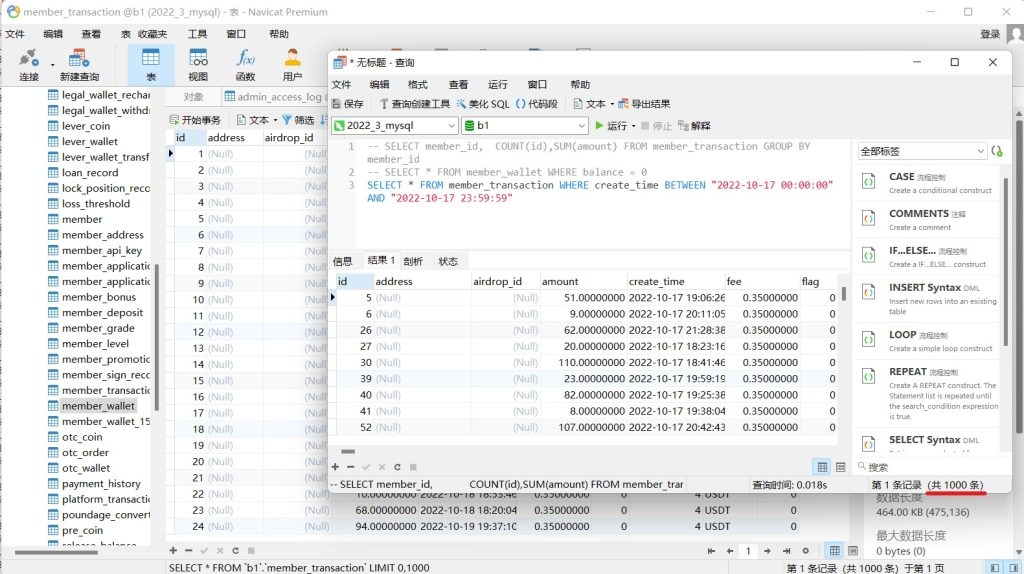Screen dimensions: 1024x574
Task: Open the 全部标签 snippet filter dropdown
Action: pos(922,151)
